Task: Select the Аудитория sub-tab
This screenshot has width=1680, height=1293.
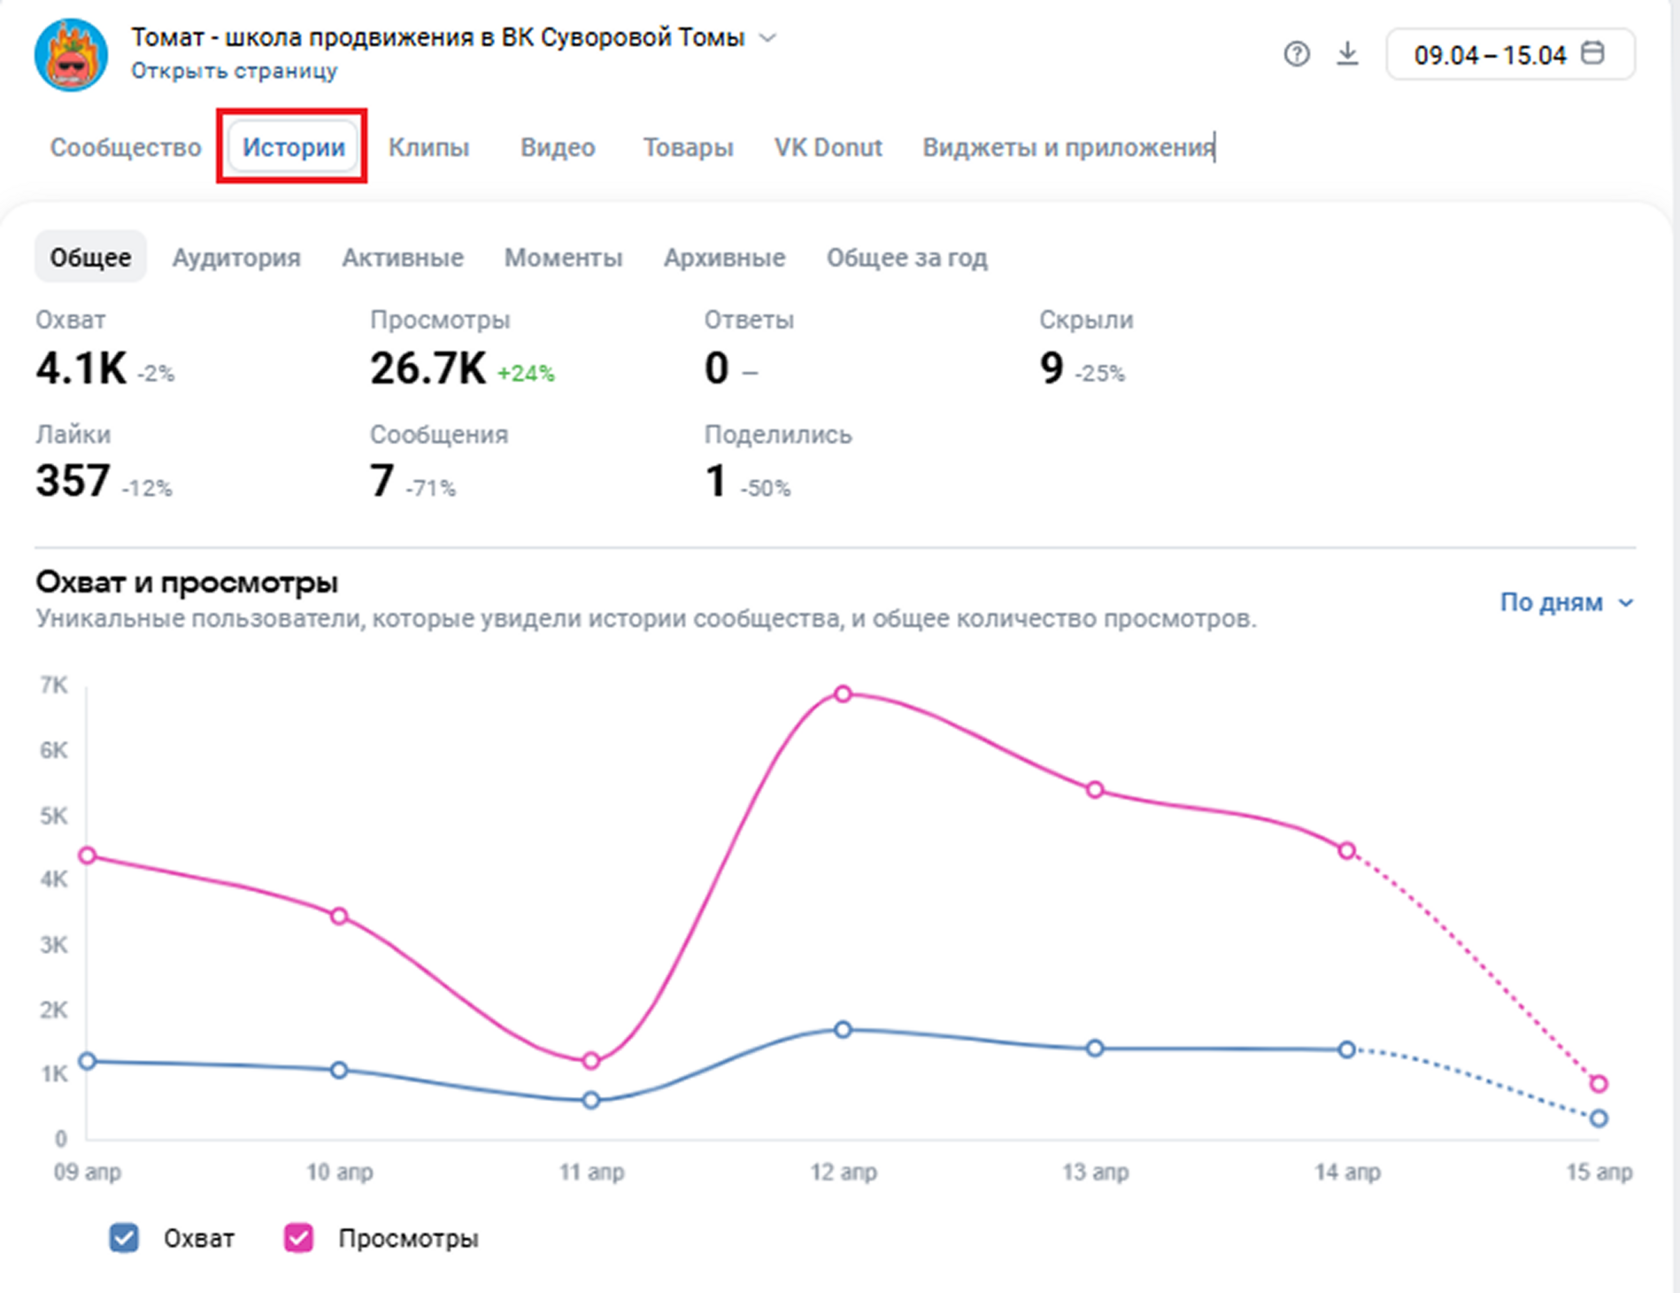Action: click(236, 257)
